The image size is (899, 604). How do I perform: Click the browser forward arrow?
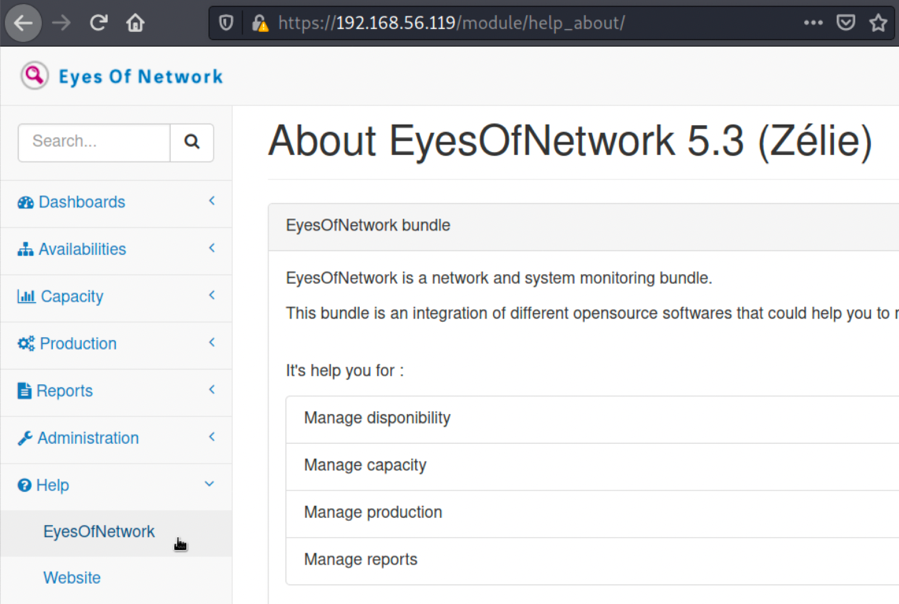(x=61, y=23)
